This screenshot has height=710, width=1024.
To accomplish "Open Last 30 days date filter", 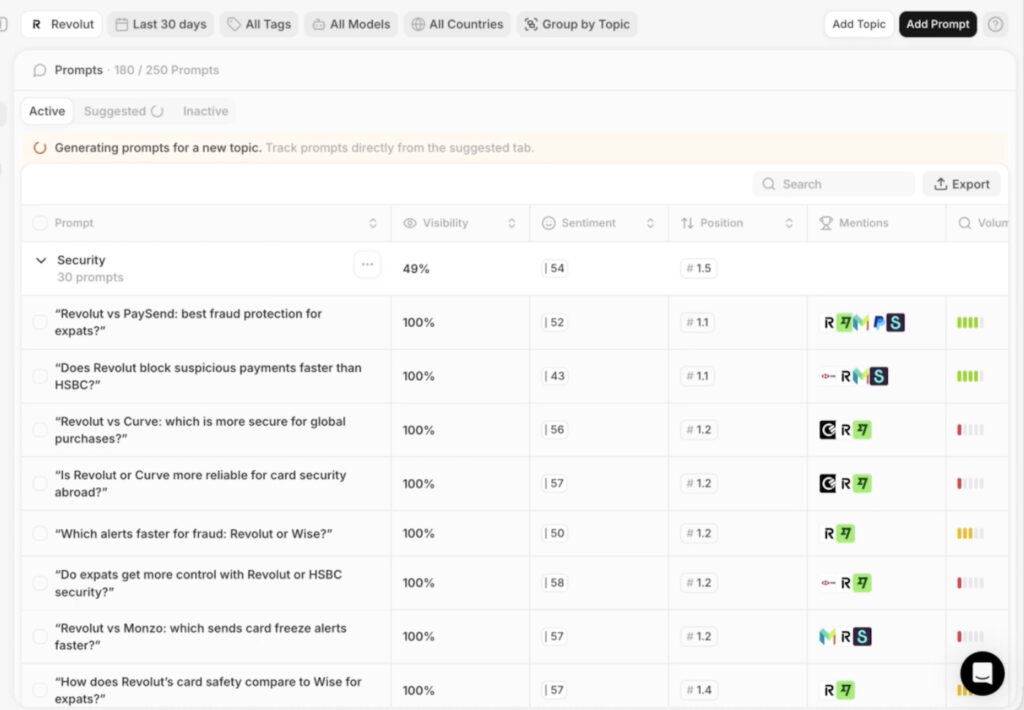I will pyautogui.click(x=161, y=24).
